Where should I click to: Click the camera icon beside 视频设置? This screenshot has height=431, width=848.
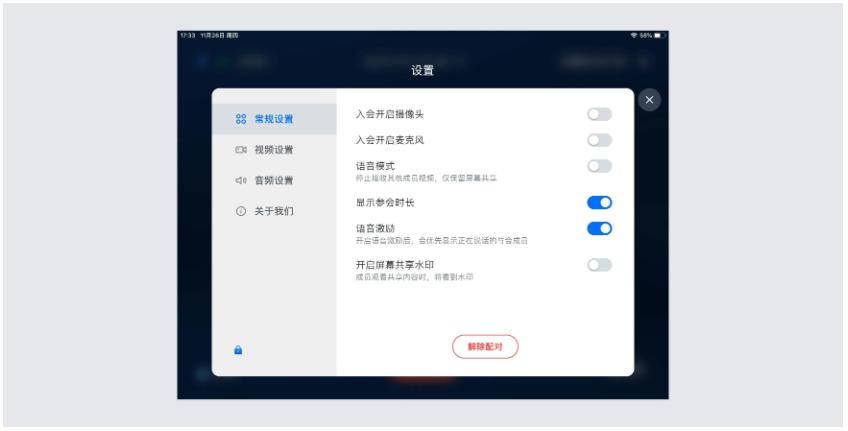[241, 150]
